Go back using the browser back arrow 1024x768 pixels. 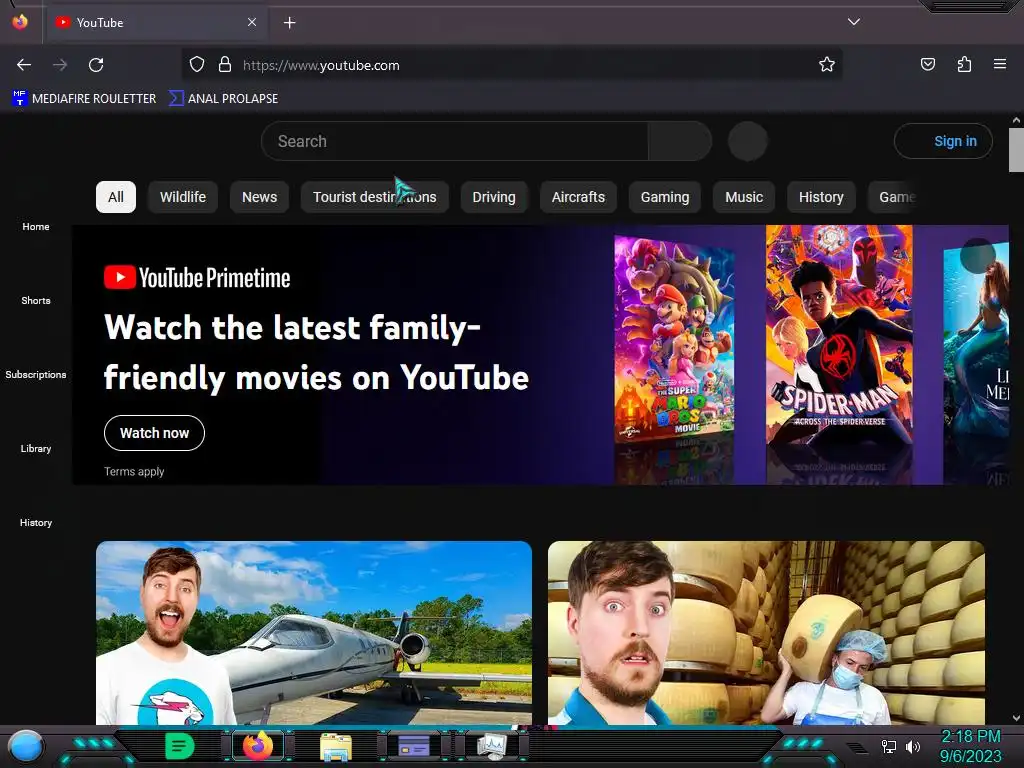click(24, 65)
